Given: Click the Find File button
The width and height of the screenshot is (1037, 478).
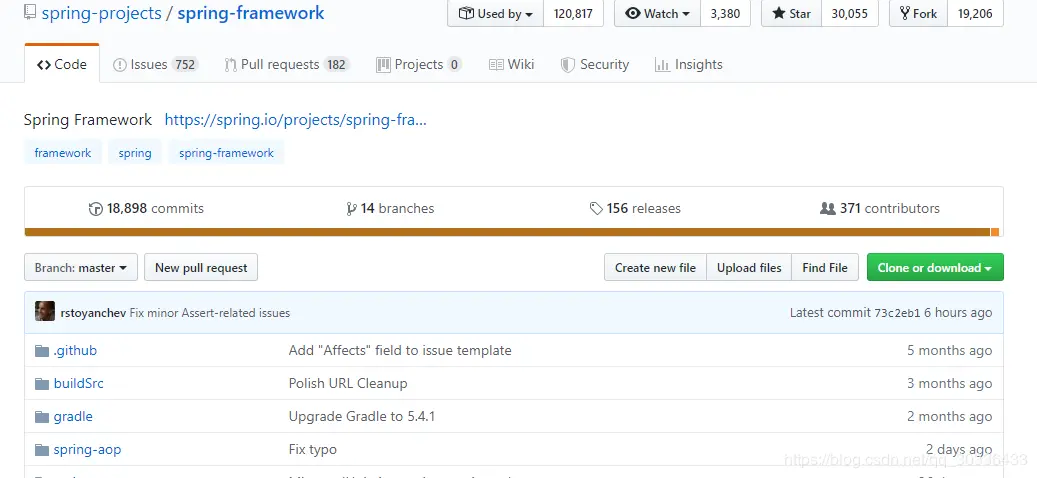Looking at the screenshot, I should coord(825,267).
